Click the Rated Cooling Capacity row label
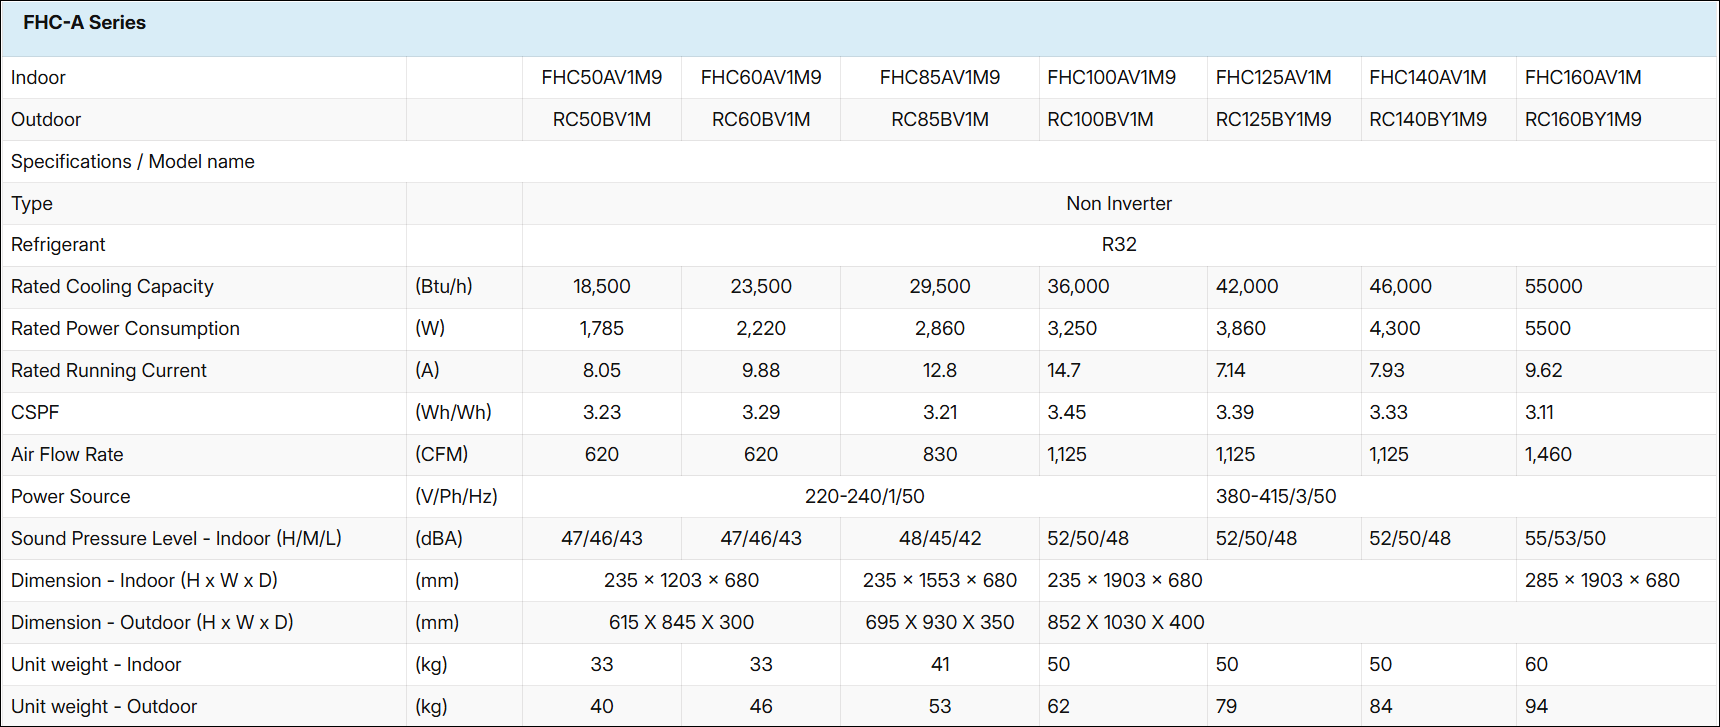 coord(112,287)
